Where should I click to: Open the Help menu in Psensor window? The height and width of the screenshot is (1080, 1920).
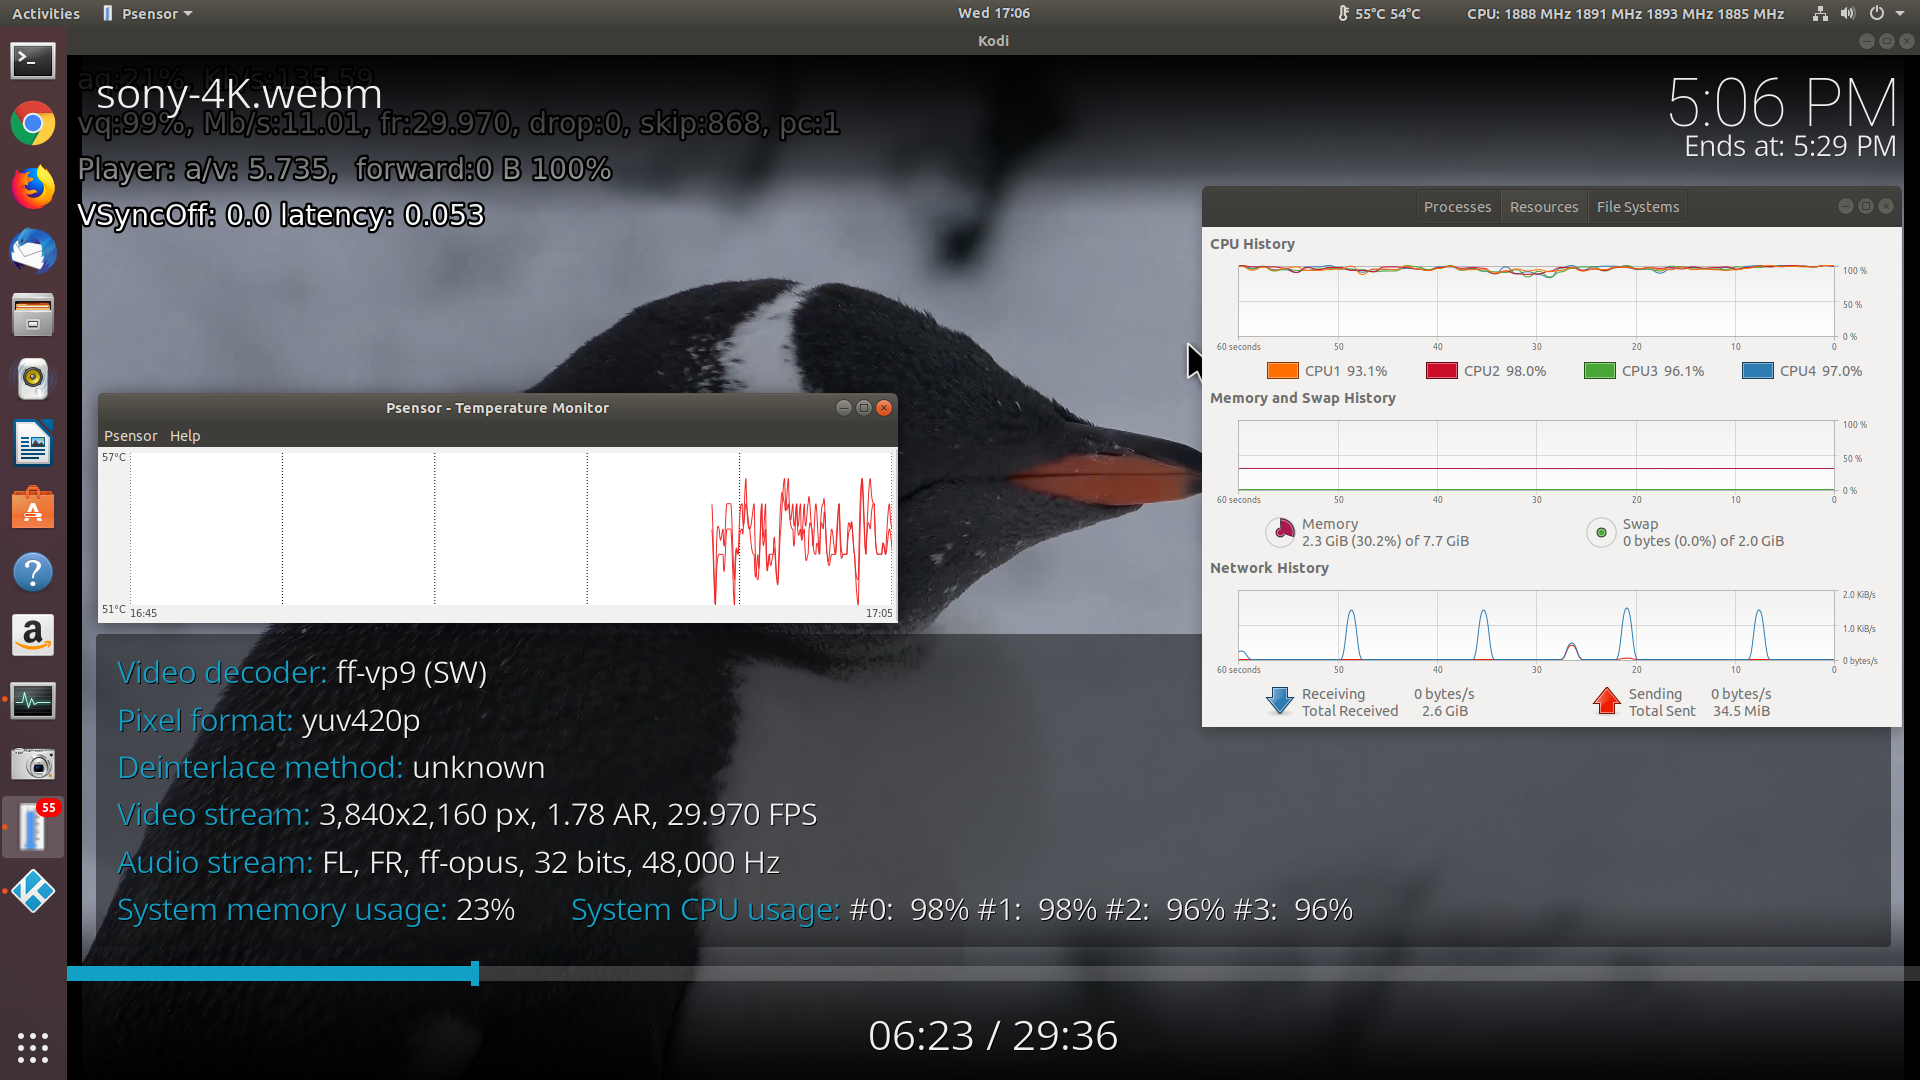(185, 436)
